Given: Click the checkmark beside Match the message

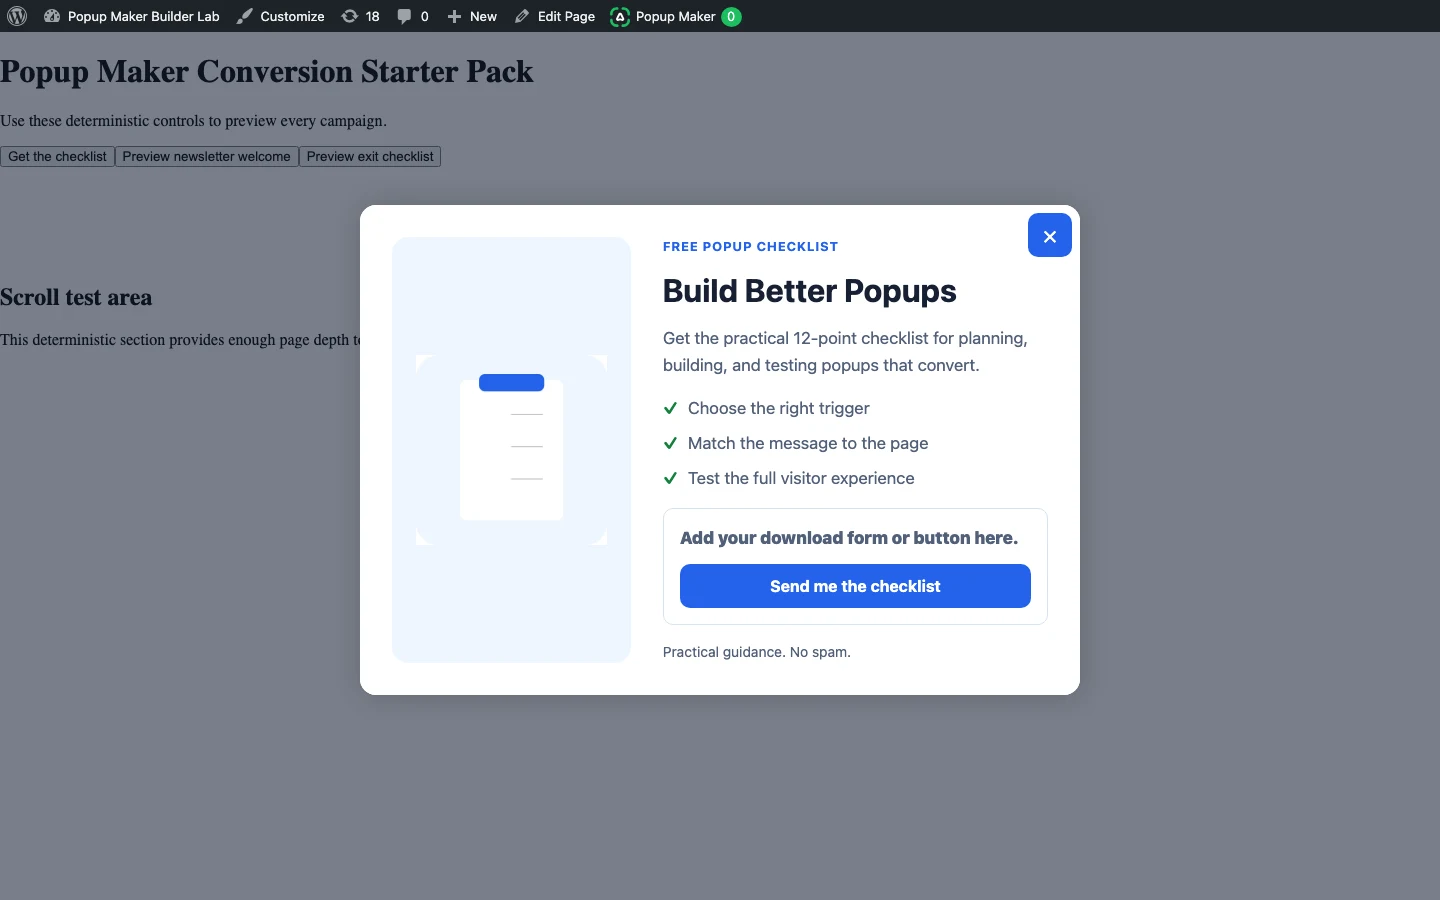Looking at the screenshot, I should [670, 443].
